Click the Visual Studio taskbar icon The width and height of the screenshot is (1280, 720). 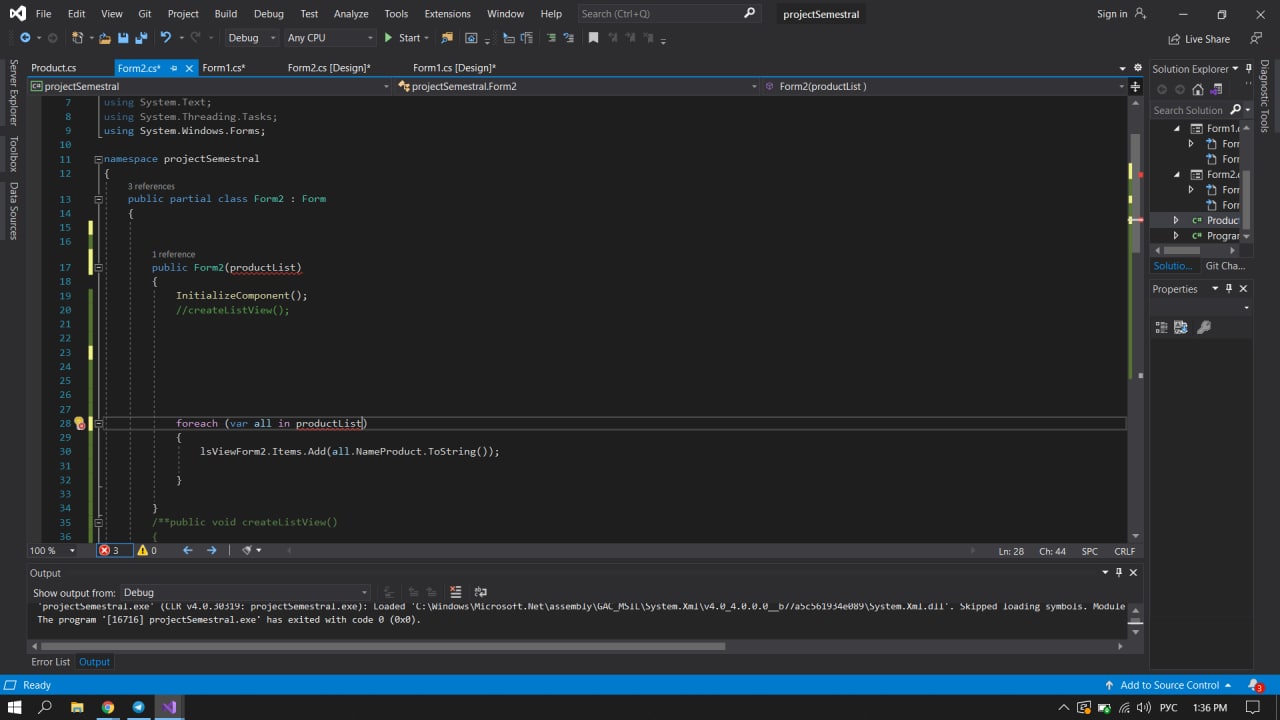click(x=169, y=707)
